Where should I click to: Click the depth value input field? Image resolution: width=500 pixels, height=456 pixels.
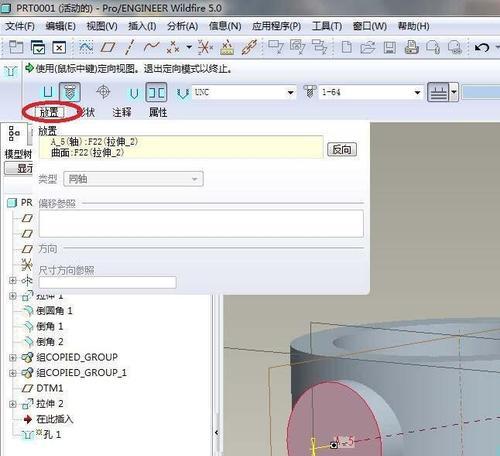click(x=481, y=92)
